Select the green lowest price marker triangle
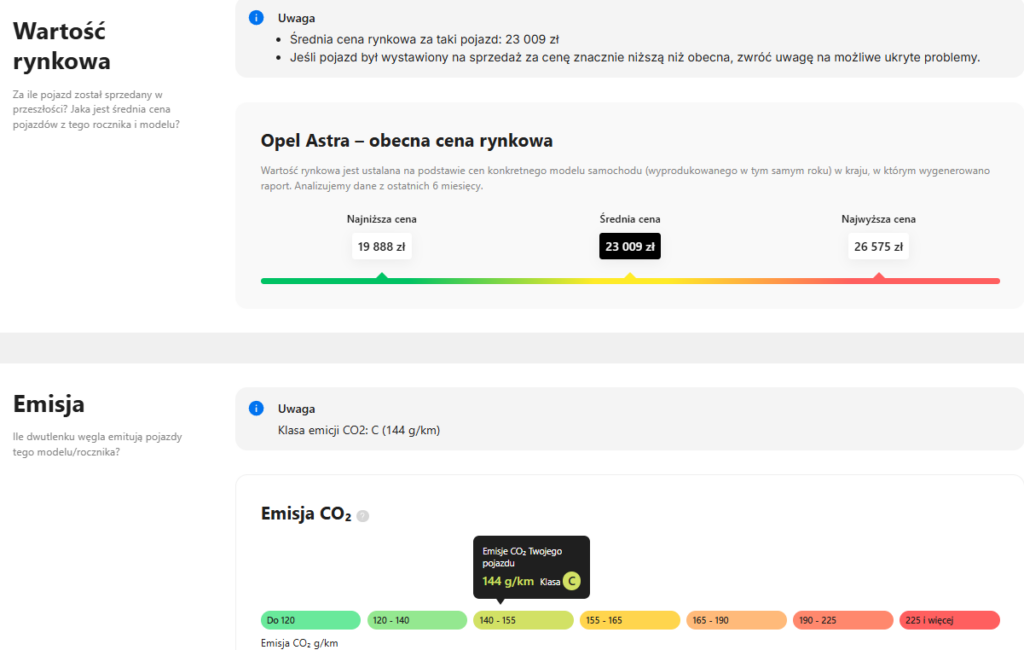1024x650 pixels. [381, 275]
